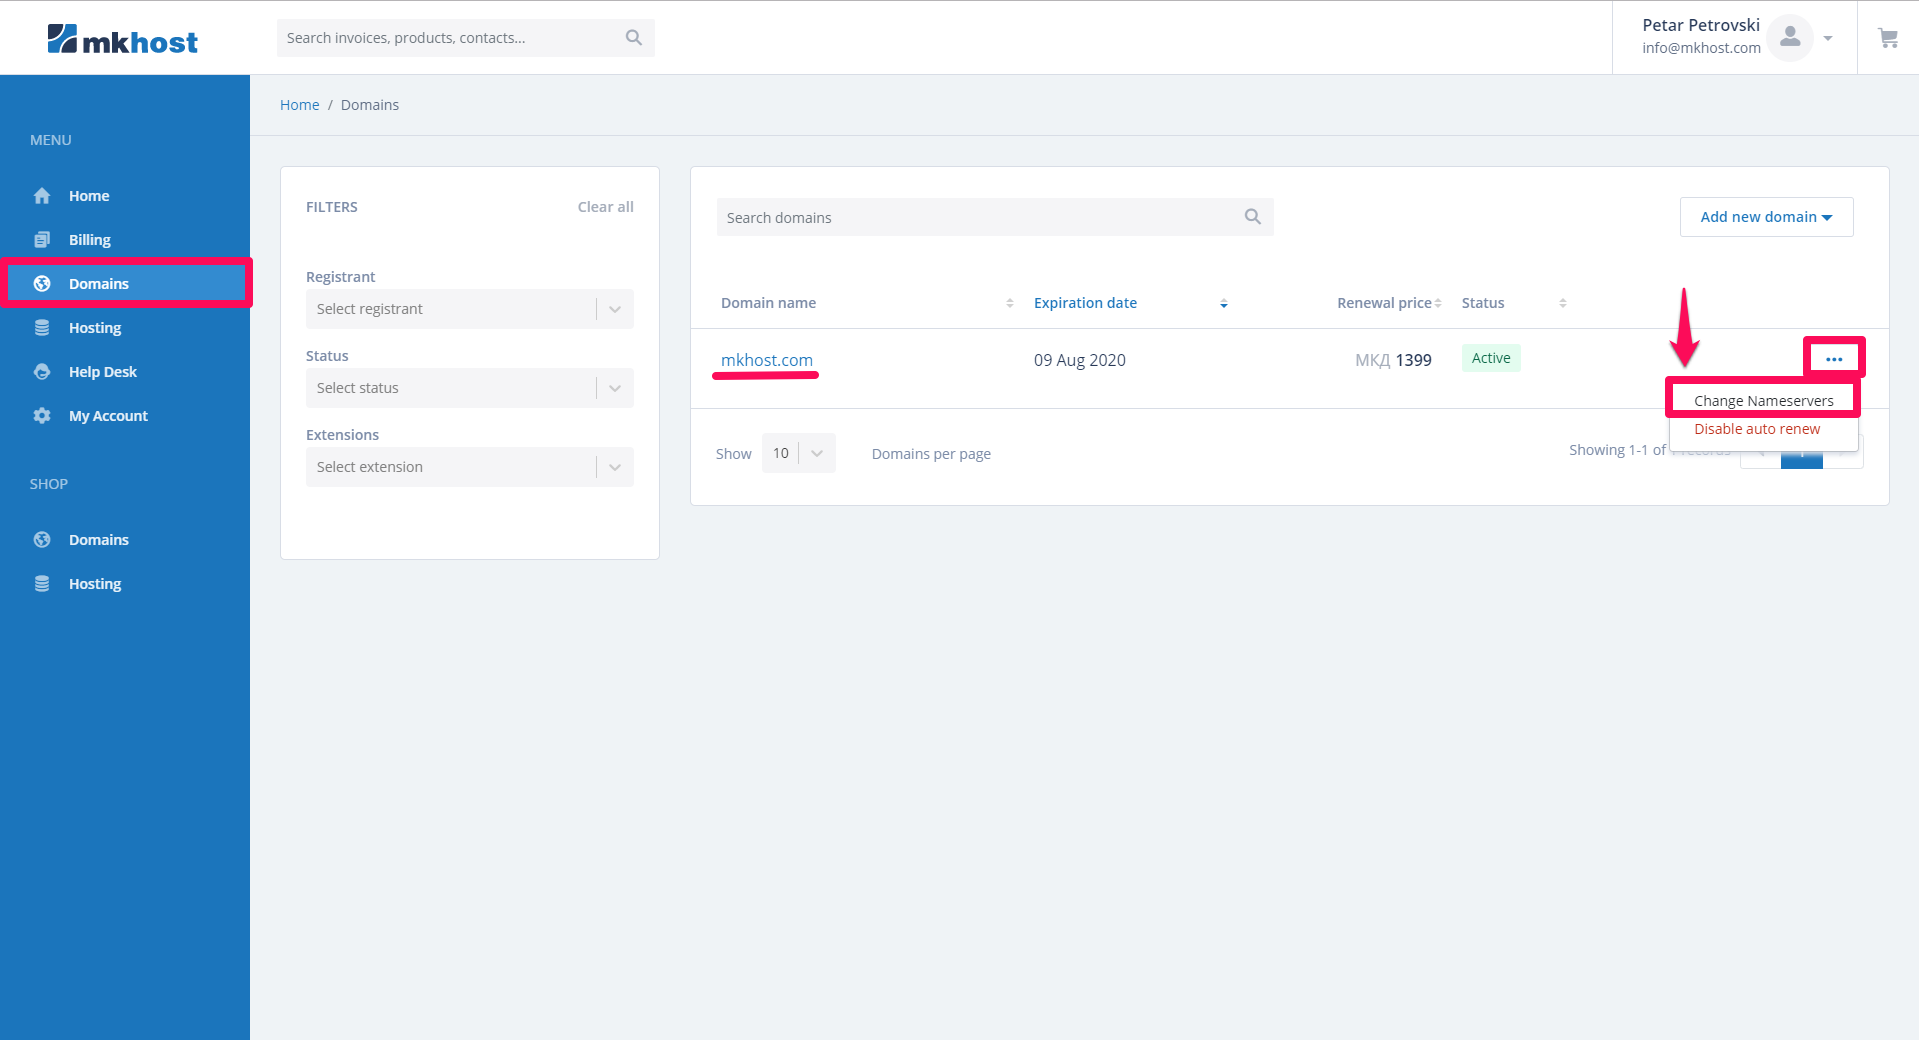Open the shopping cart icon
Image resolution: width=1919 pixels, height=1040 pixels.
point(1888,38)
